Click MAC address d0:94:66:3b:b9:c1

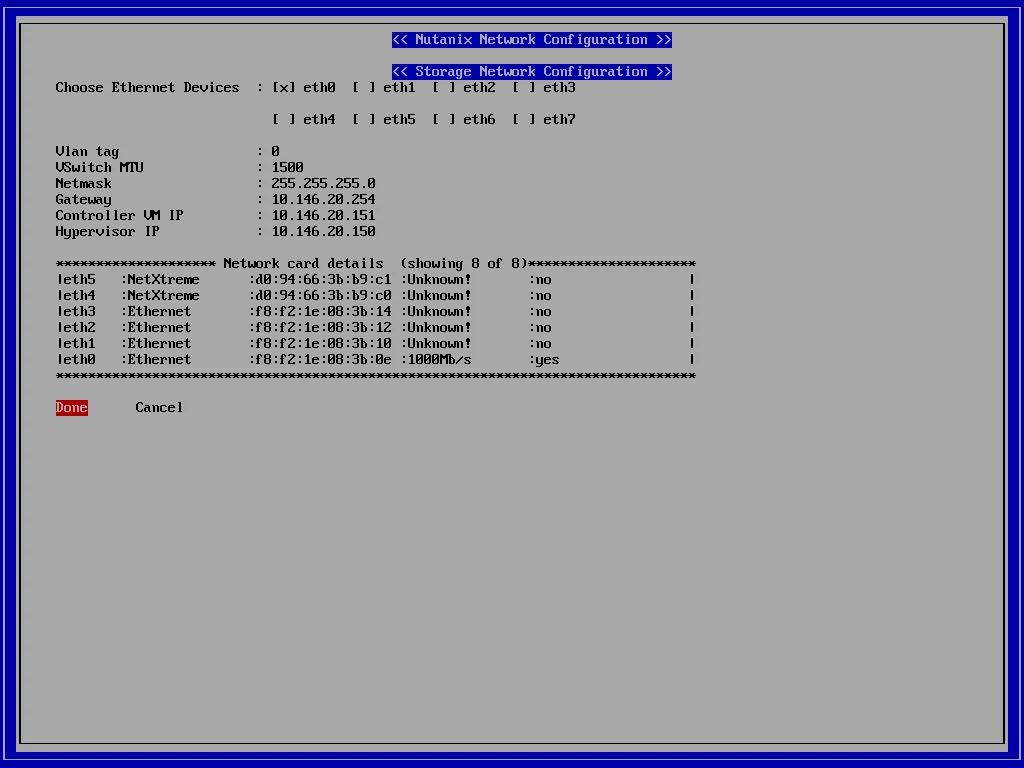324,280
